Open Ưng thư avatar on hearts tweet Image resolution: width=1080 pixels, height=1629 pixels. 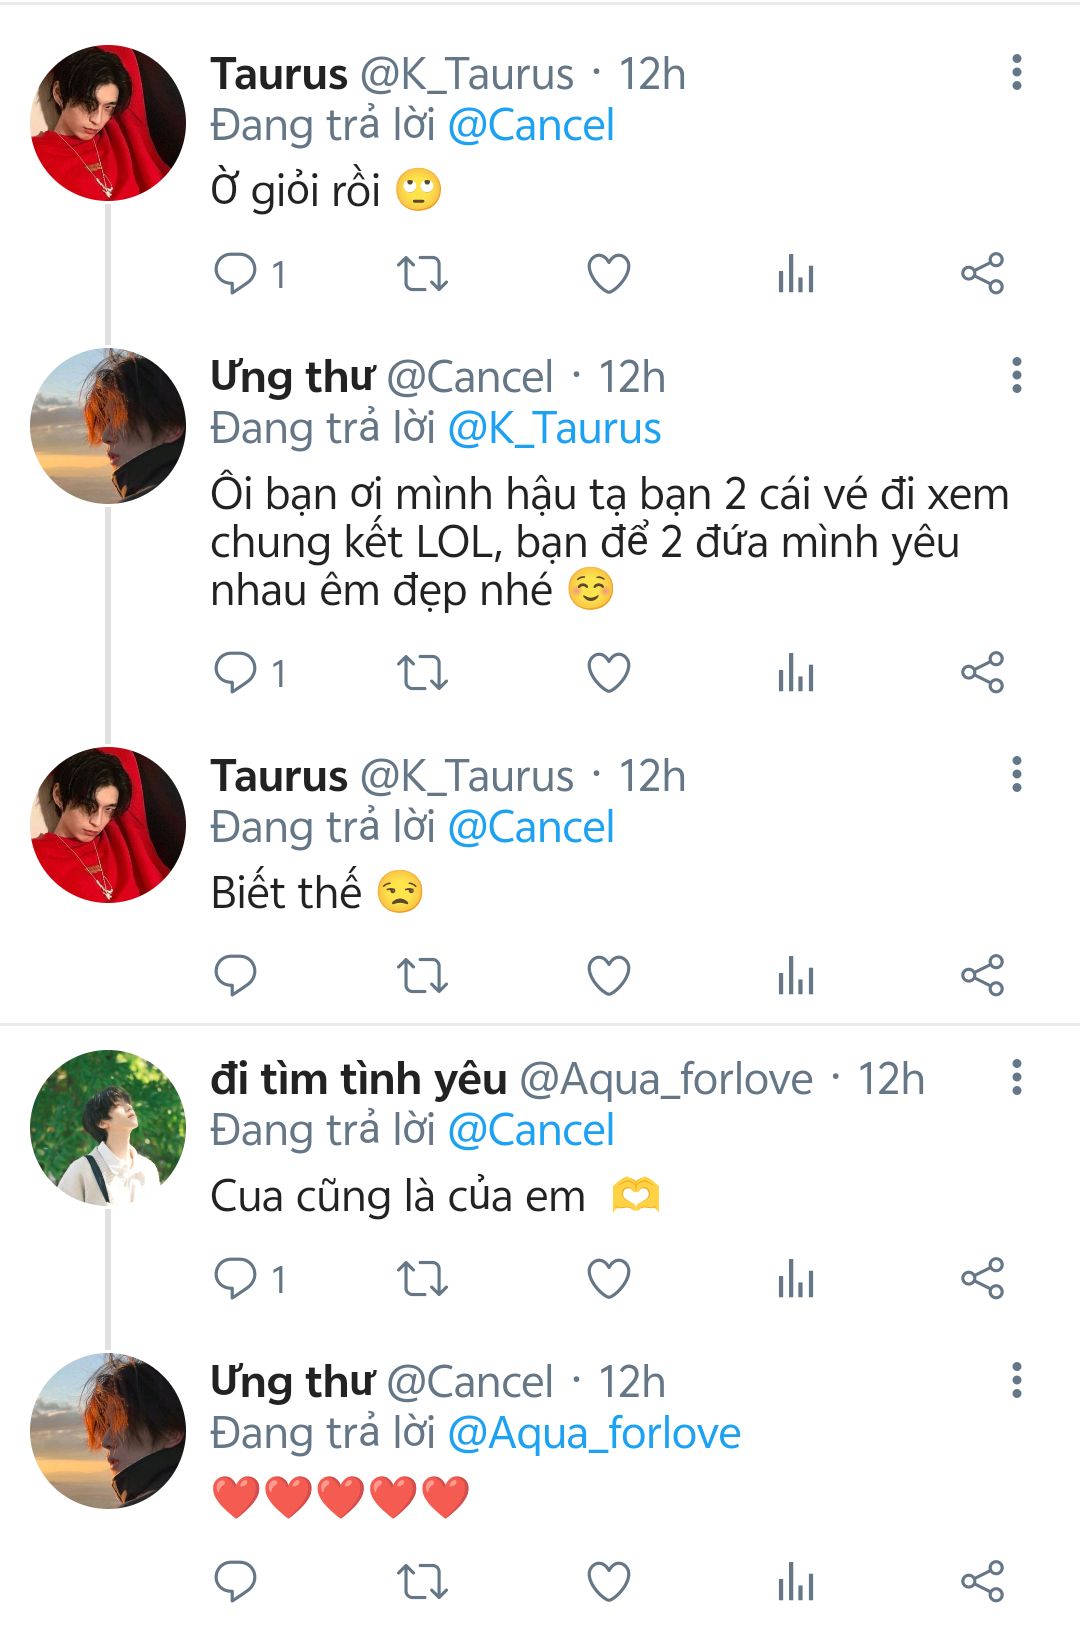click(108, 1430)
